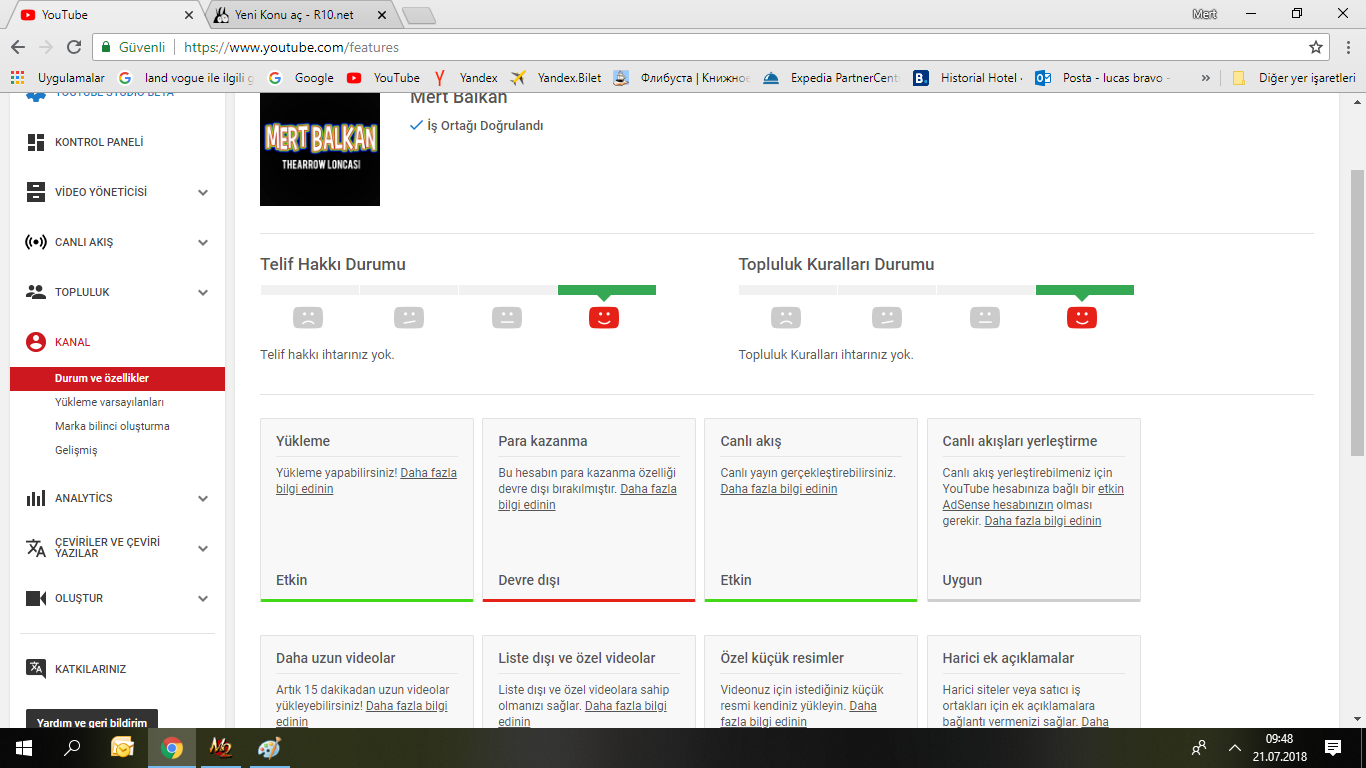1366x768 pixels.
Task: Open the Yandex.Bilet bookmark
Action: point(556,78)
